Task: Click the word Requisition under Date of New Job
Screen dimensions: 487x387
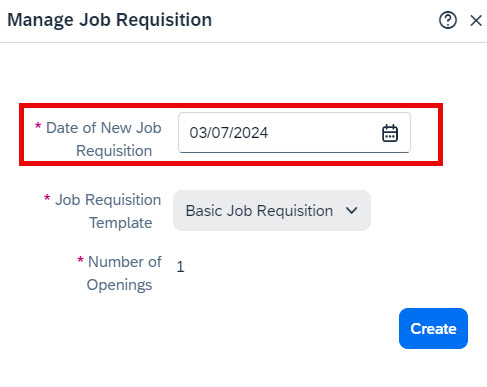Action: click(114, 151)
